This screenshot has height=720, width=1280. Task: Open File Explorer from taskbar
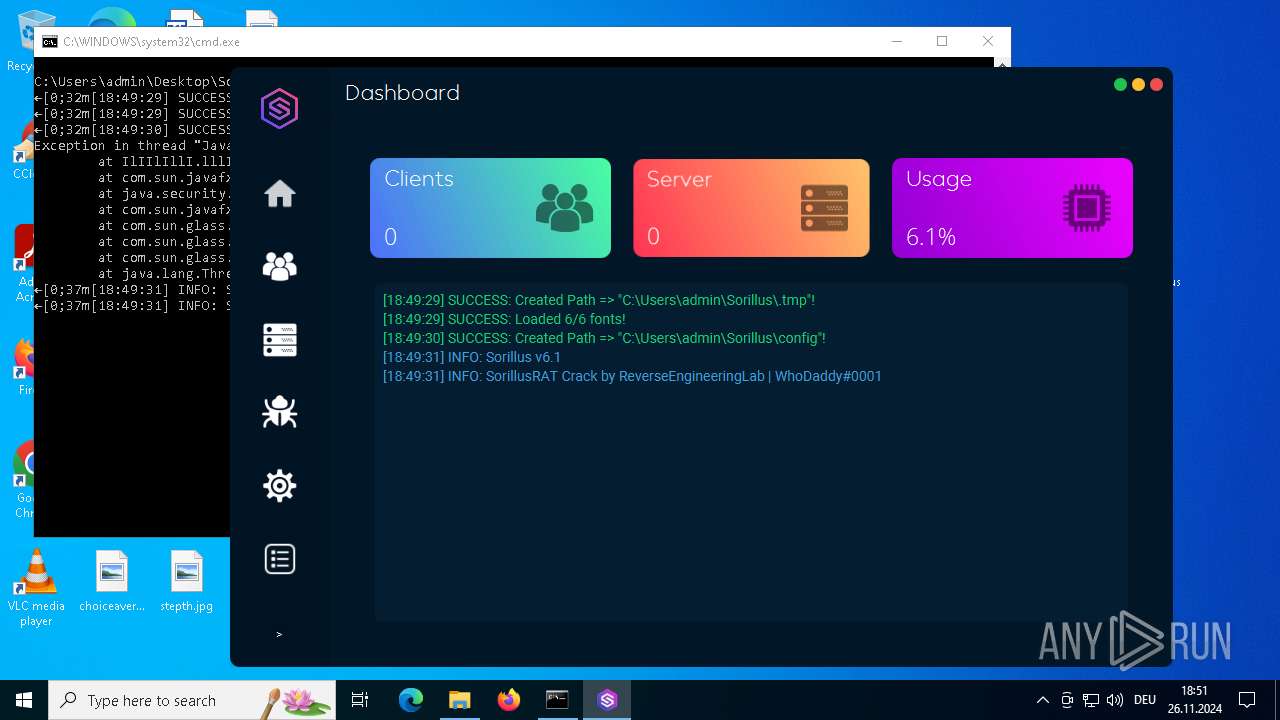(459, 700)
